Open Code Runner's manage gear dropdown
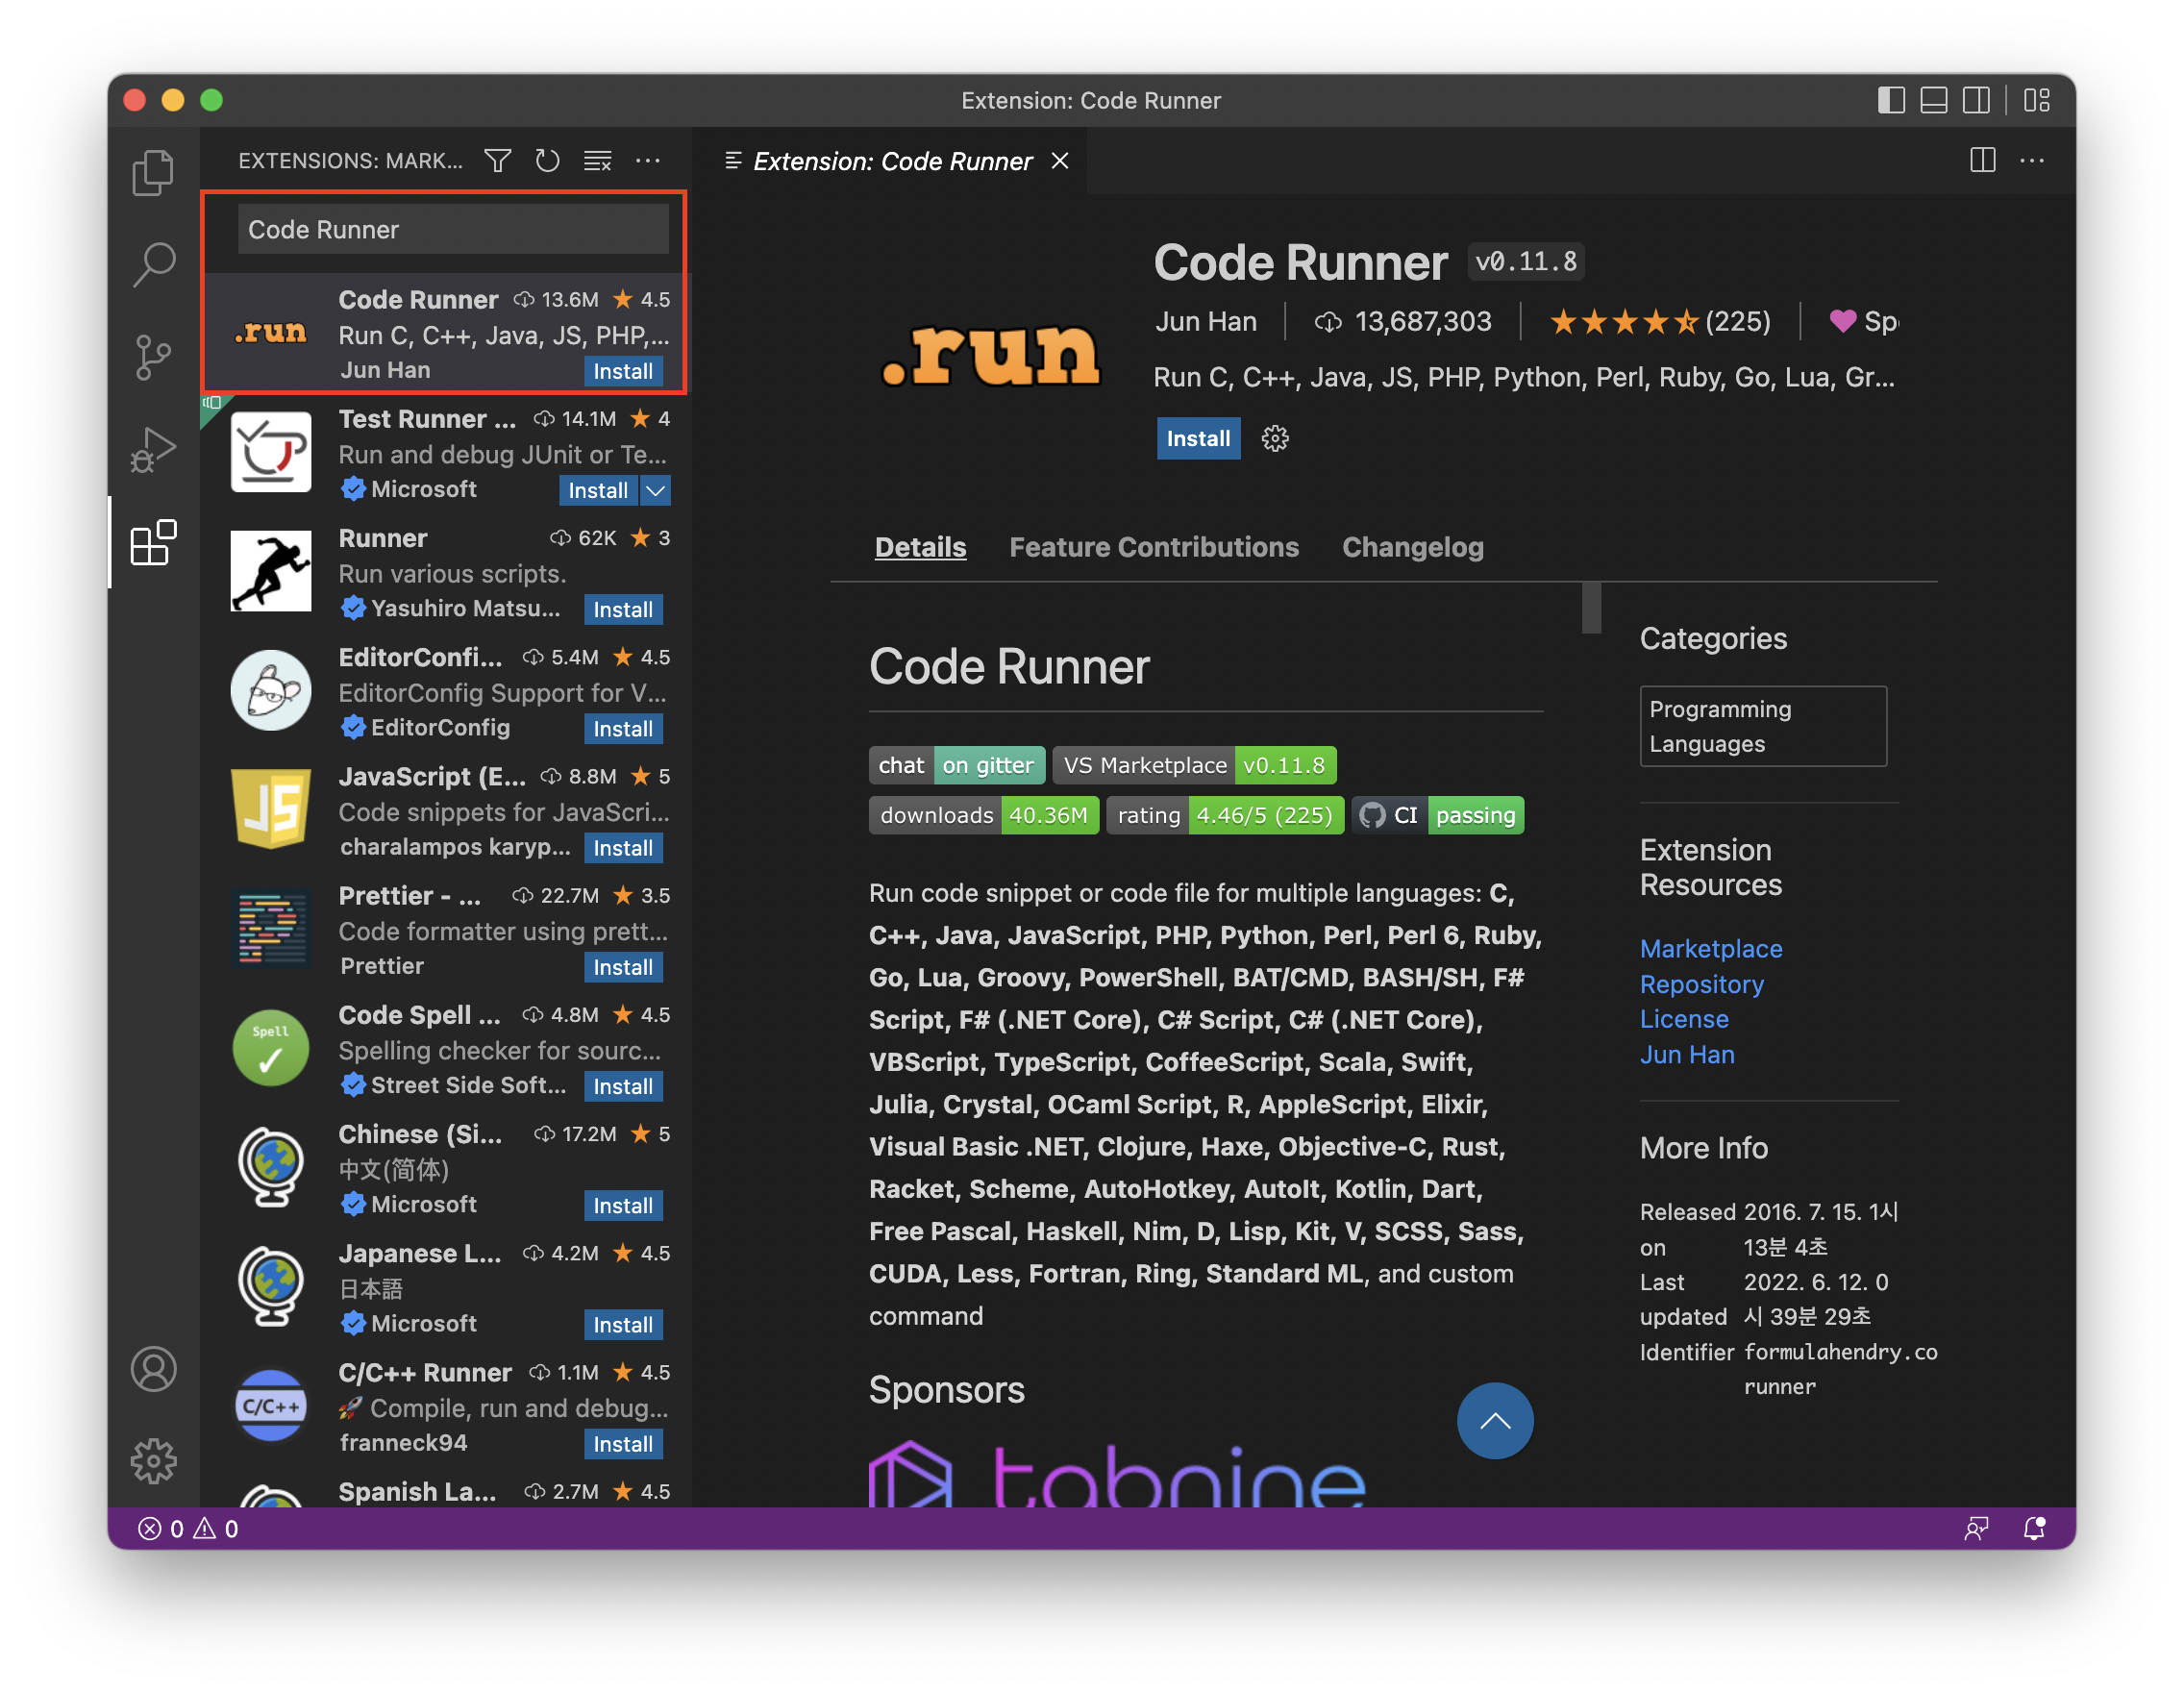 pyautogui.click(x=1275, y=438)
